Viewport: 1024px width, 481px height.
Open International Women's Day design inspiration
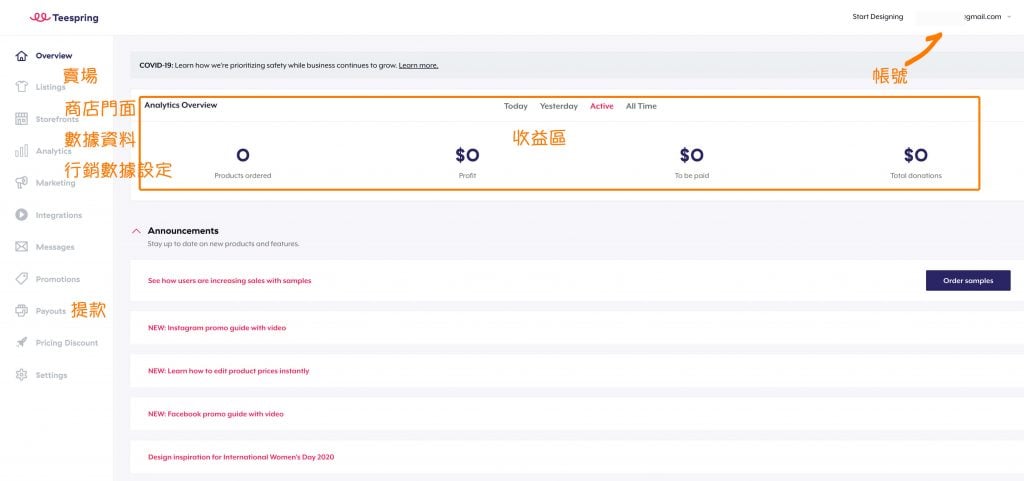241,457
